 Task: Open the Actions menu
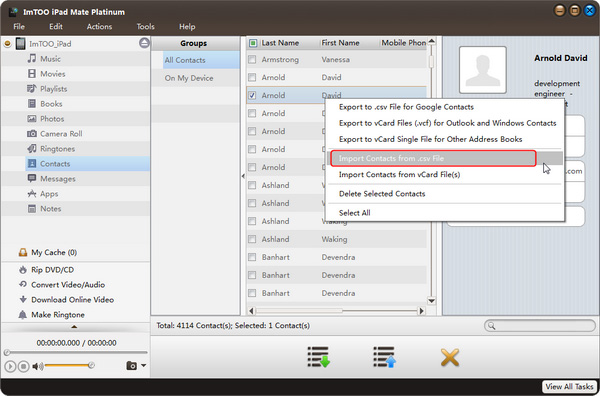(99, 26)
